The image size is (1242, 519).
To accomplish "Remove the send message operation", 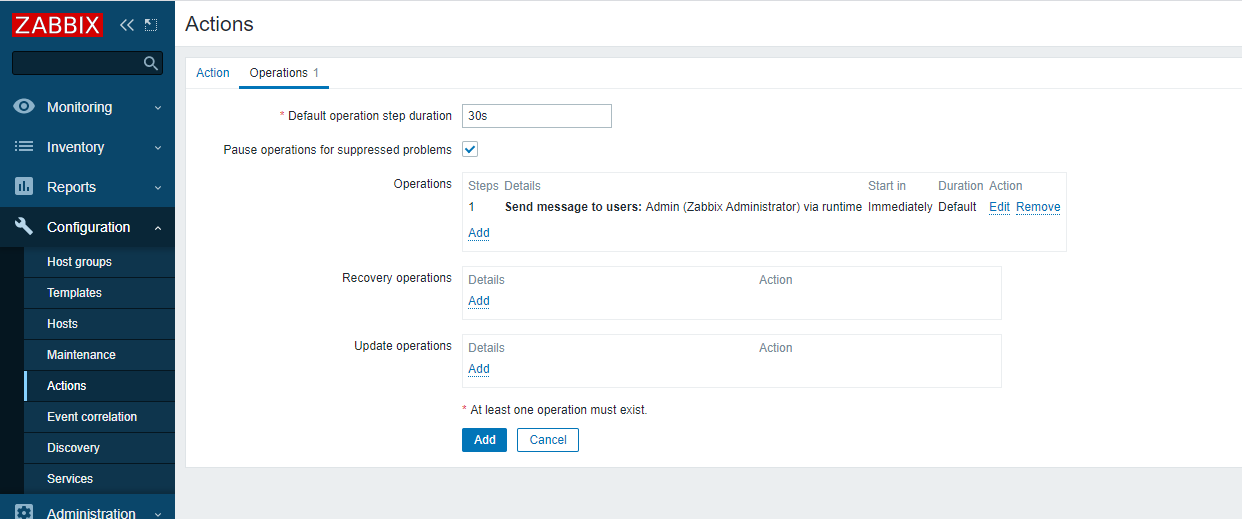I will coord(1038,207).
